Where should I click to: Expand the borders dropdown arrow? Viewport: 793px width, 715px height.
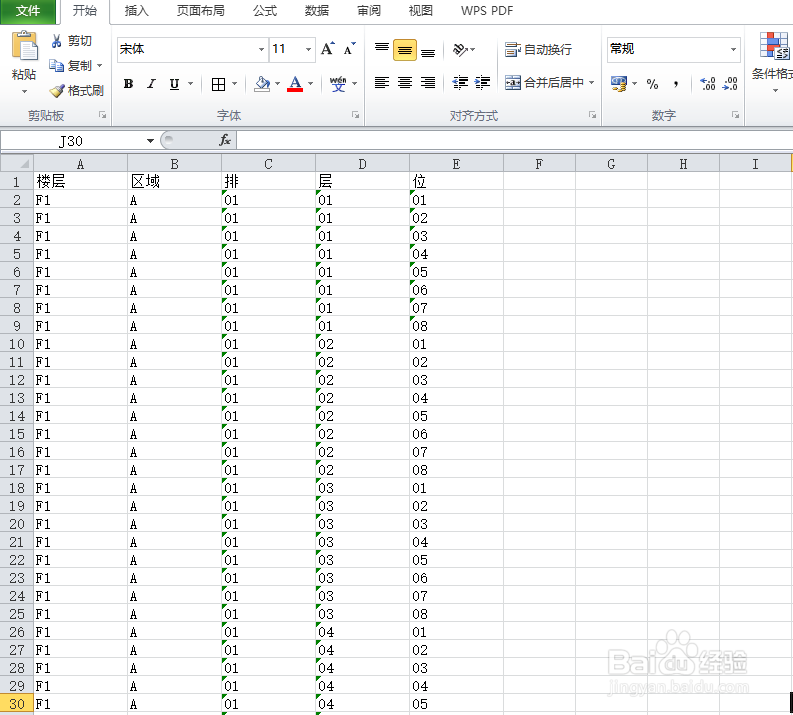point(235,84)
